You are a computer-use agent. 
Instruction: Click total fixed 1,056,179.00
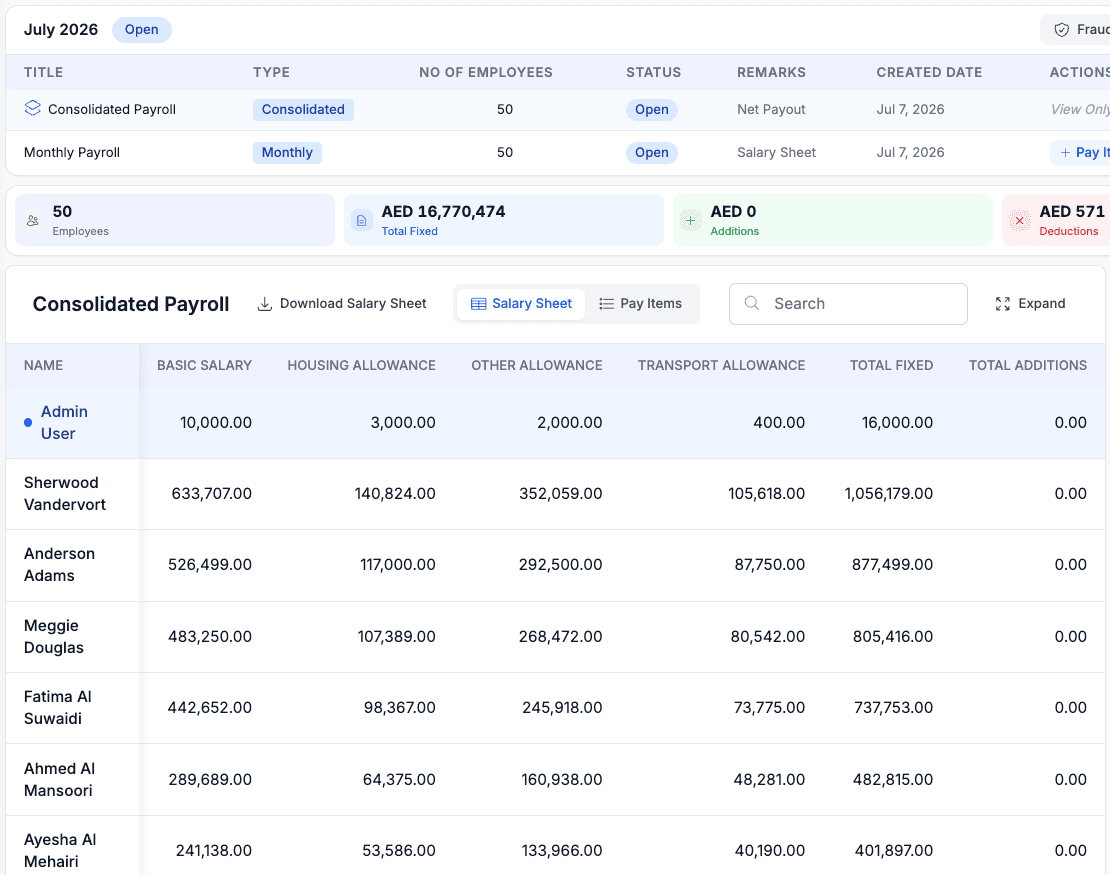pyautogui.click(x=888, y=493)
